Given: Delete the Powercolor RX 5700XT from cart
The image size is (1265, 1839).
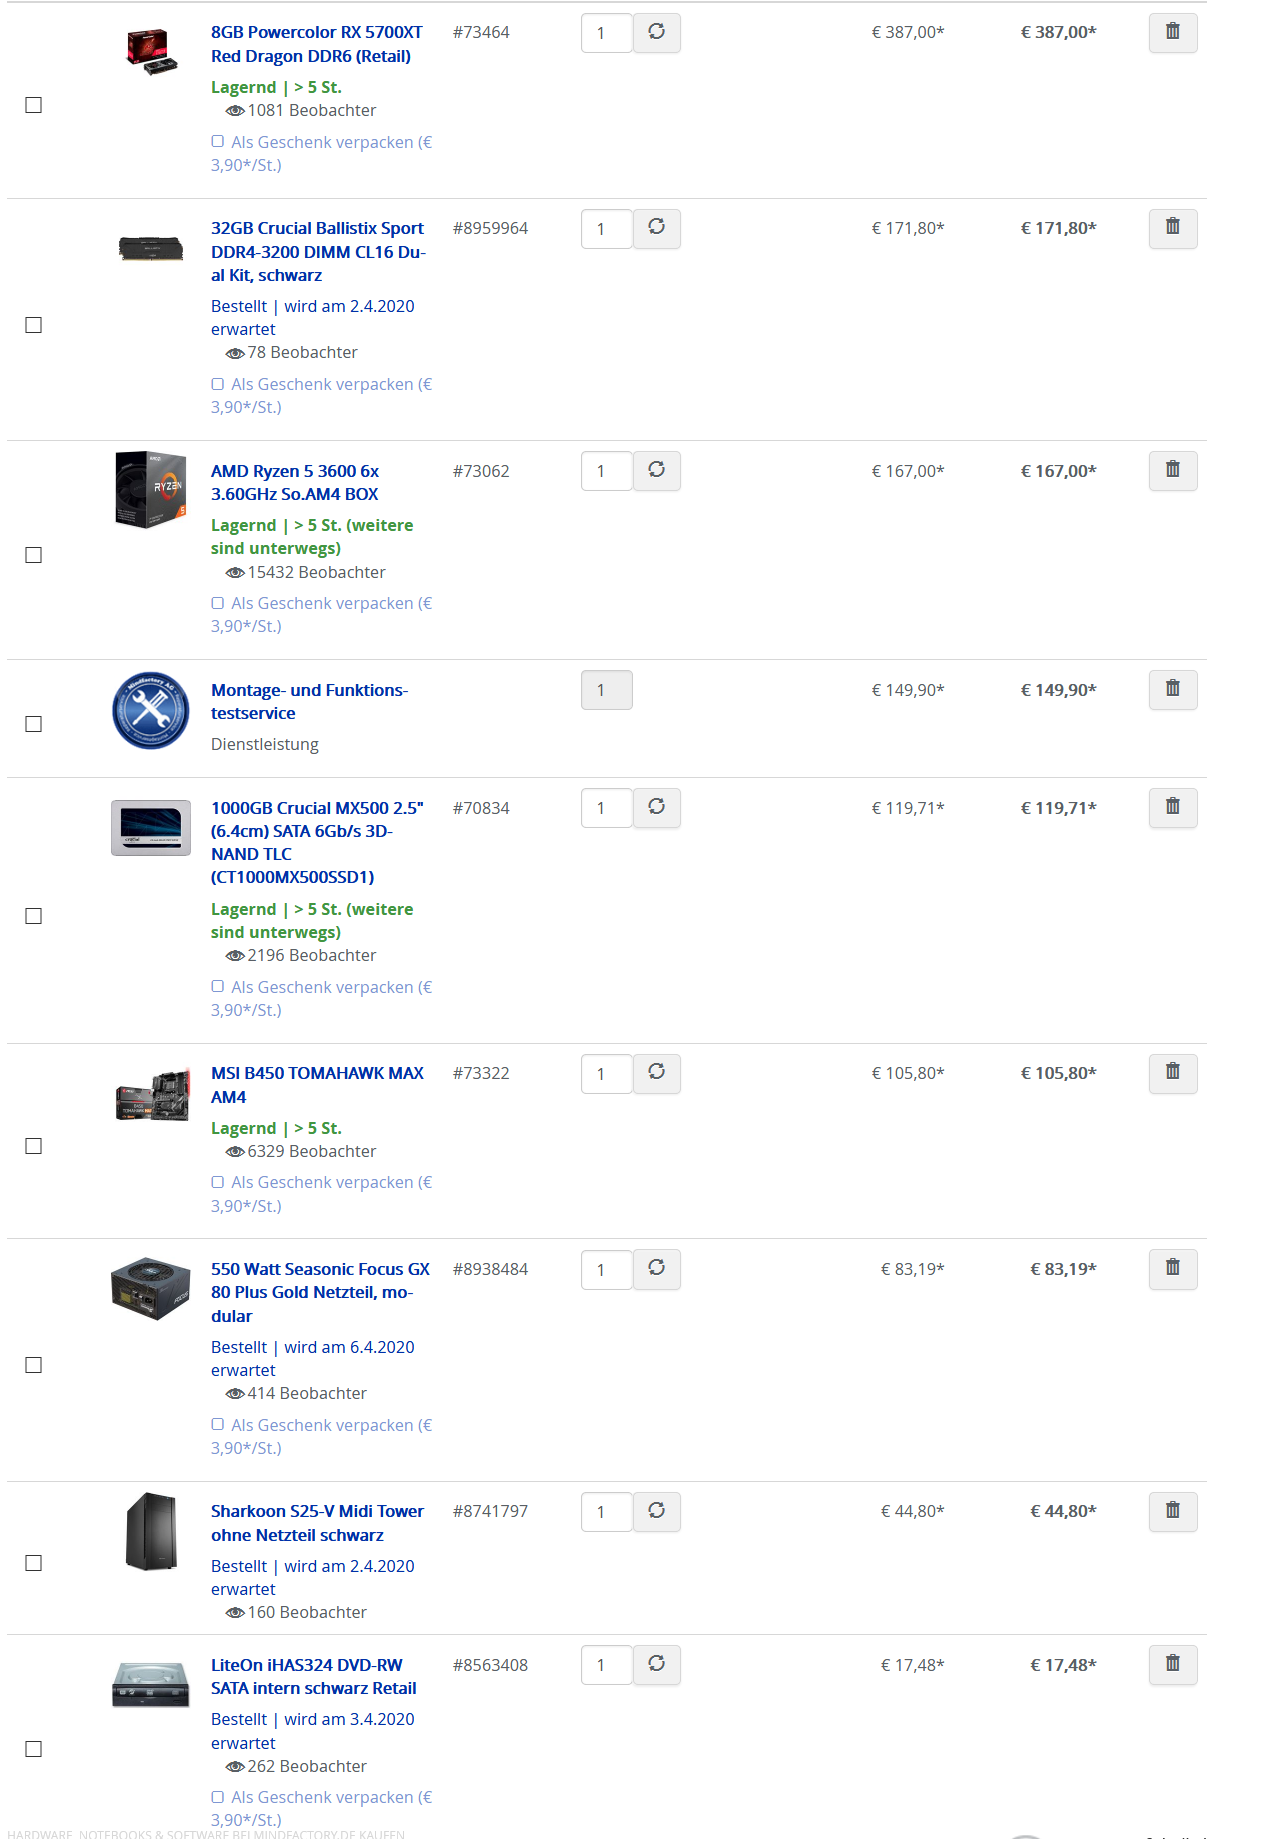Looking at the screenshot, I should click(x=1173, y=33).
